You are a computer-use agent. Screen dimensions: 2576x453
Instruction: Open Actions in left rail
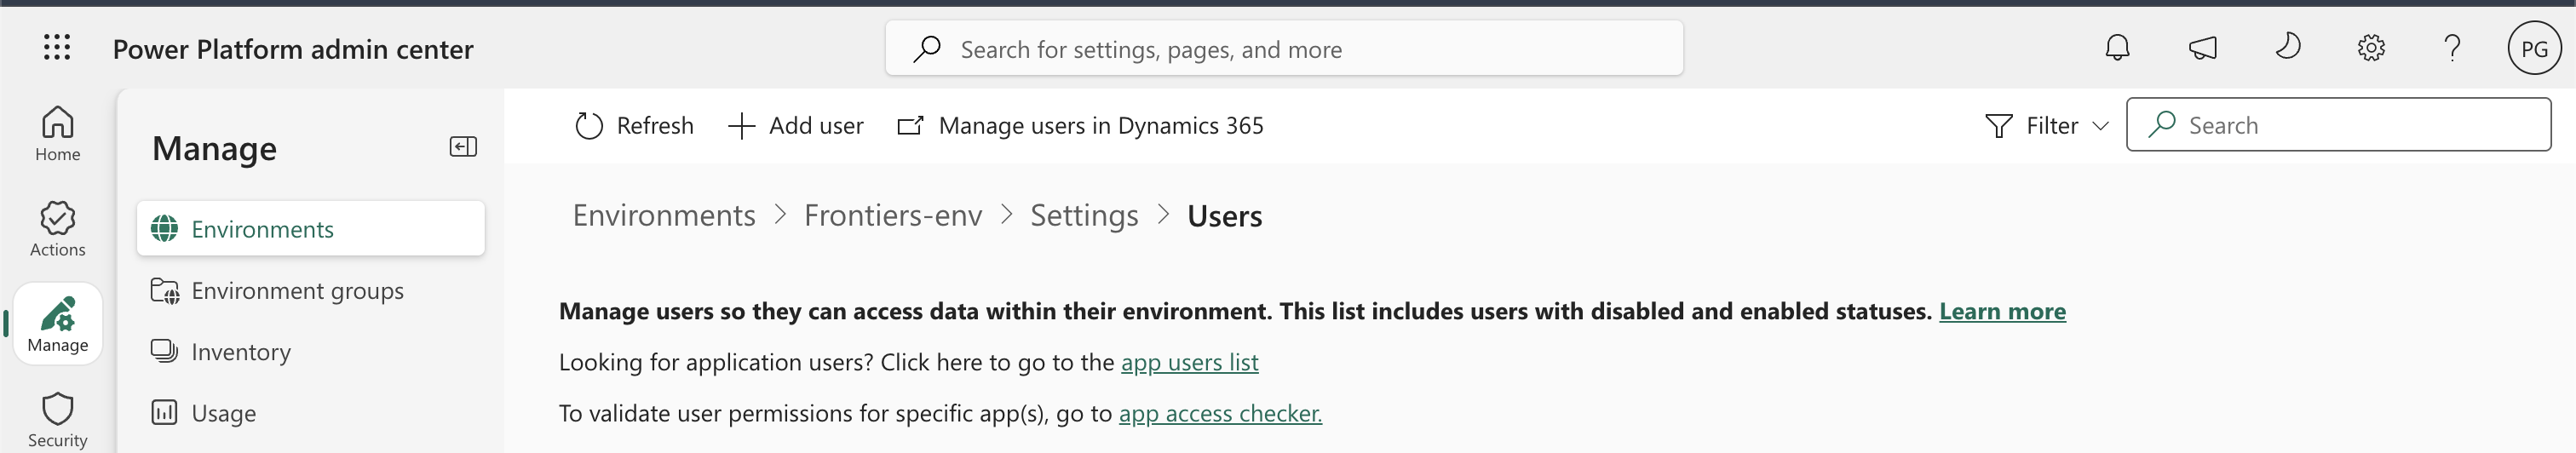point(57,229)
